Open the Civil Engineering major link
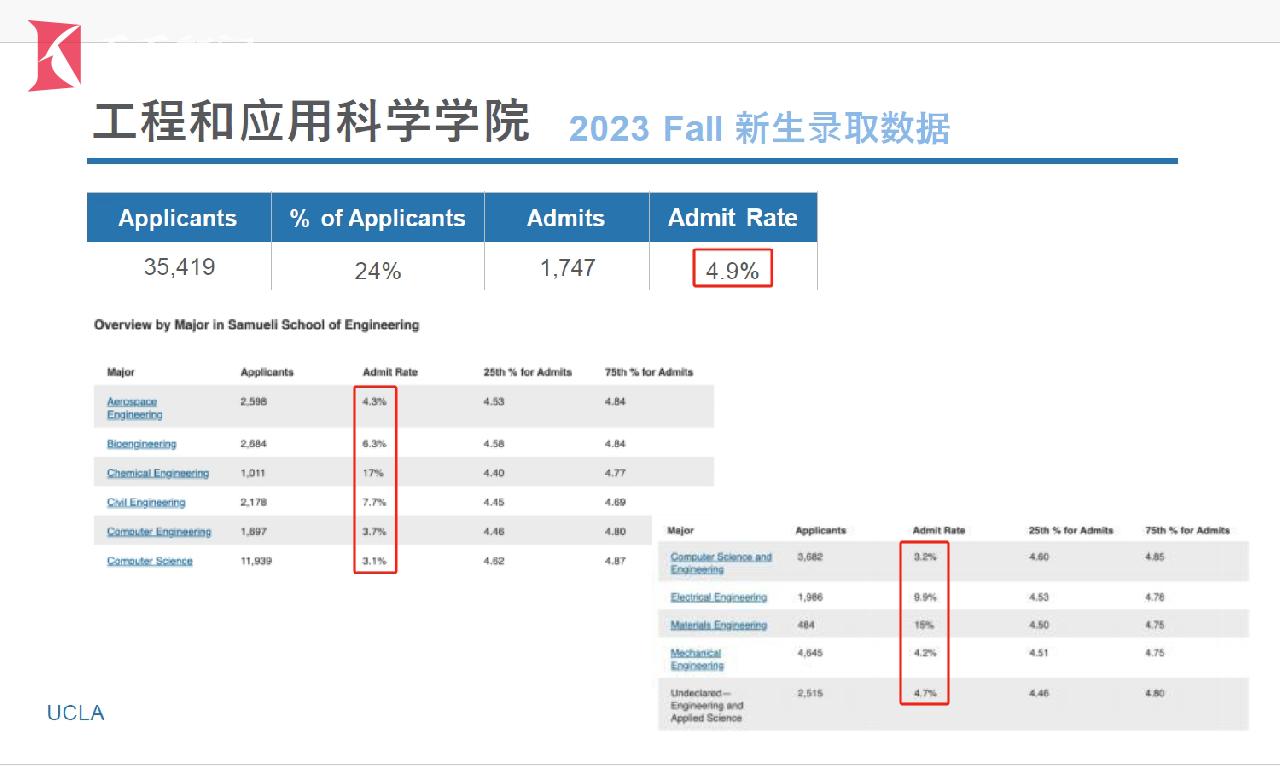The width and height of the screenshot is (1280, 766). [x=146, y=502]
